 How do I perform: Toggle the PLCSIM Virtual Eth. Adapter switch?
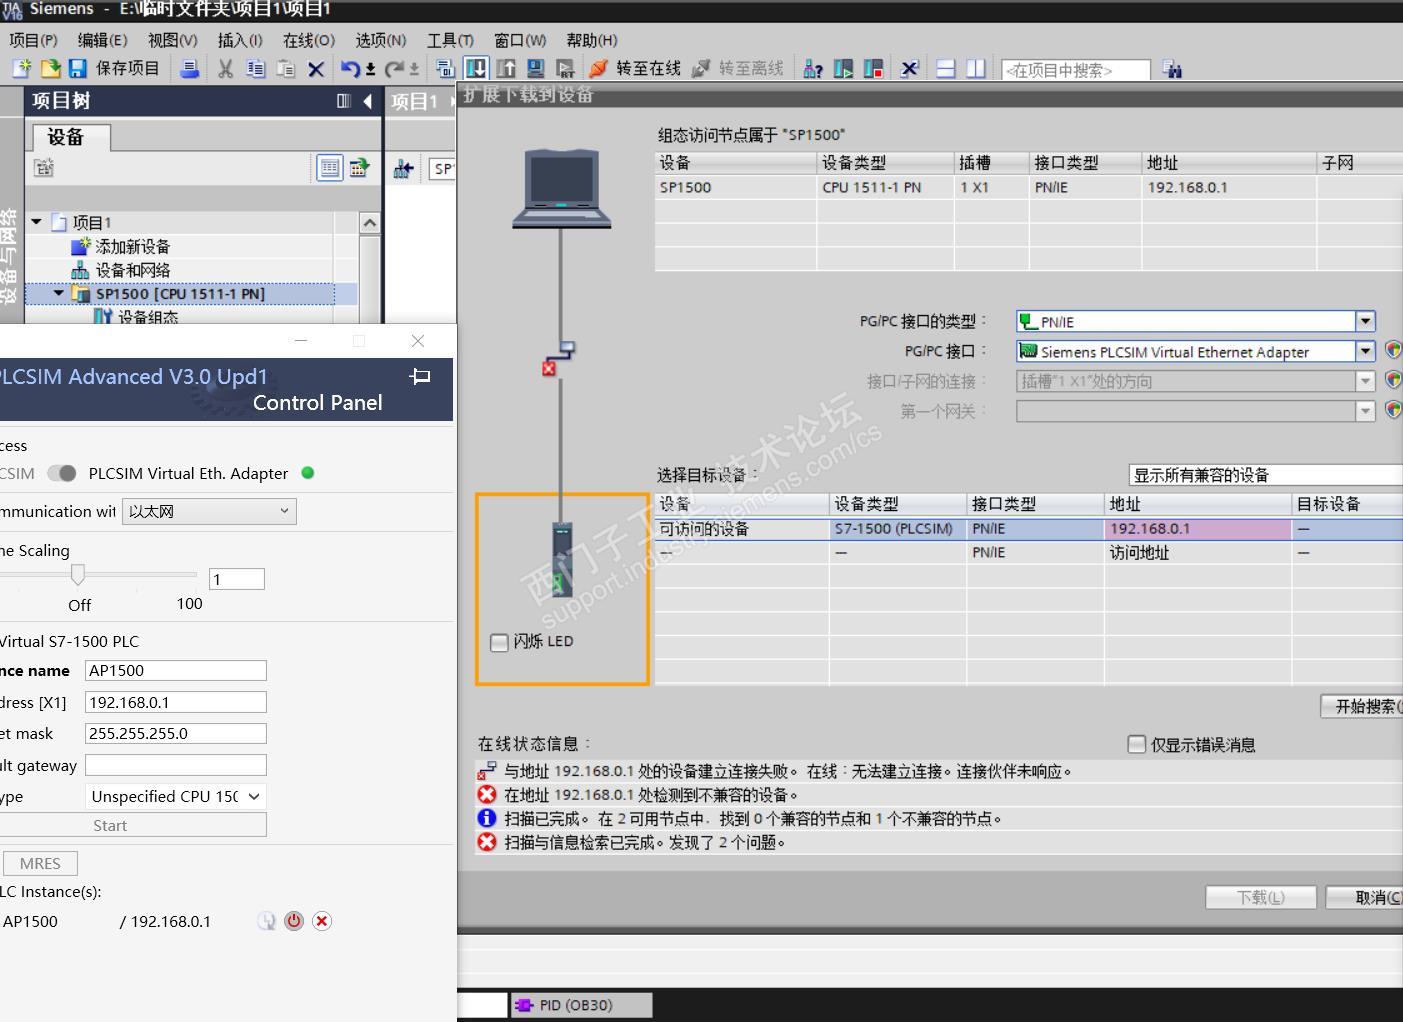tap(62, 473)
